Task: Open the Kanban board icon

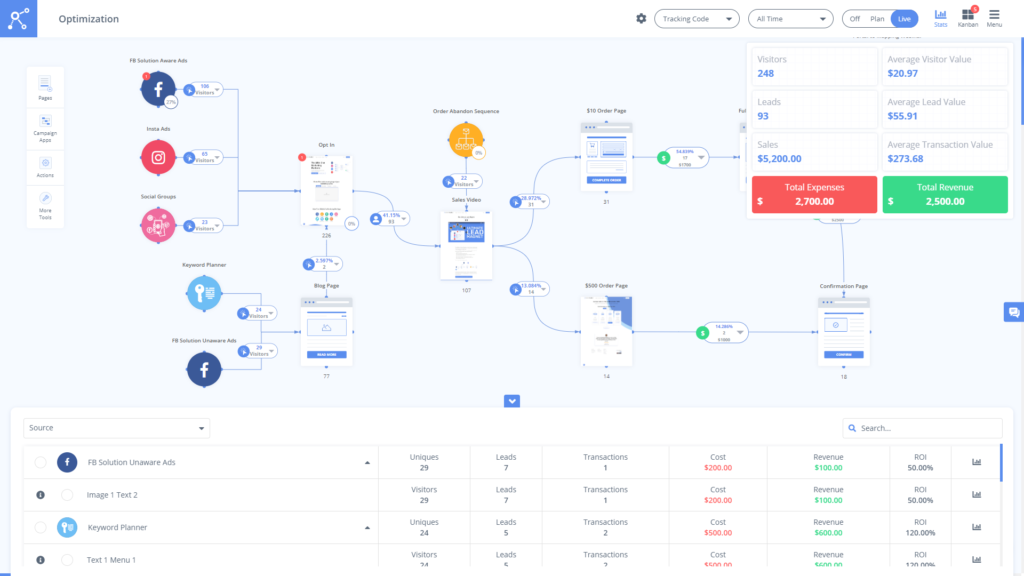Action: pos(968,17)
